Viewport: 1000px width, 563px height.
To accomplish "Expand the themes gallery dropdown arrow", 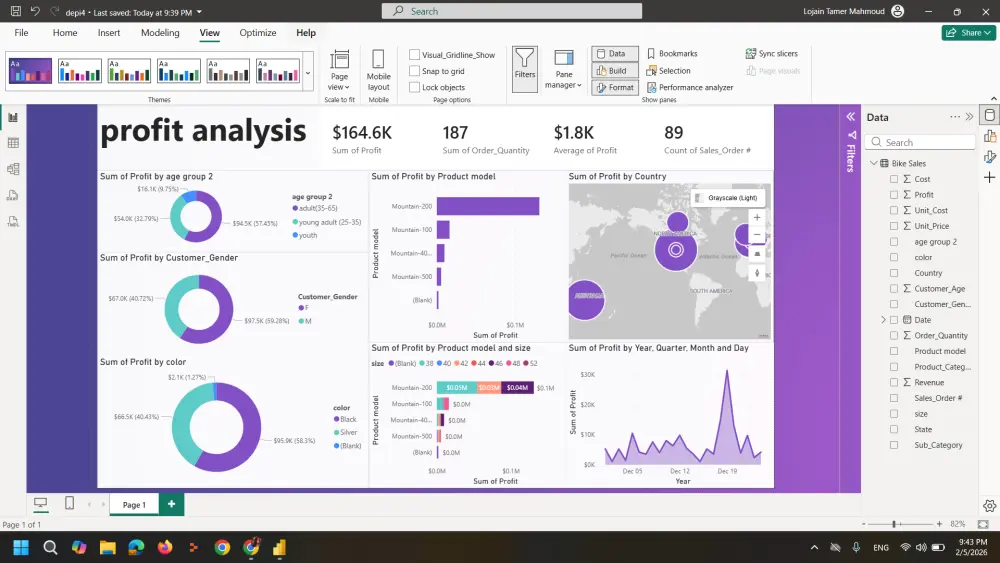I will coord(308,73).
